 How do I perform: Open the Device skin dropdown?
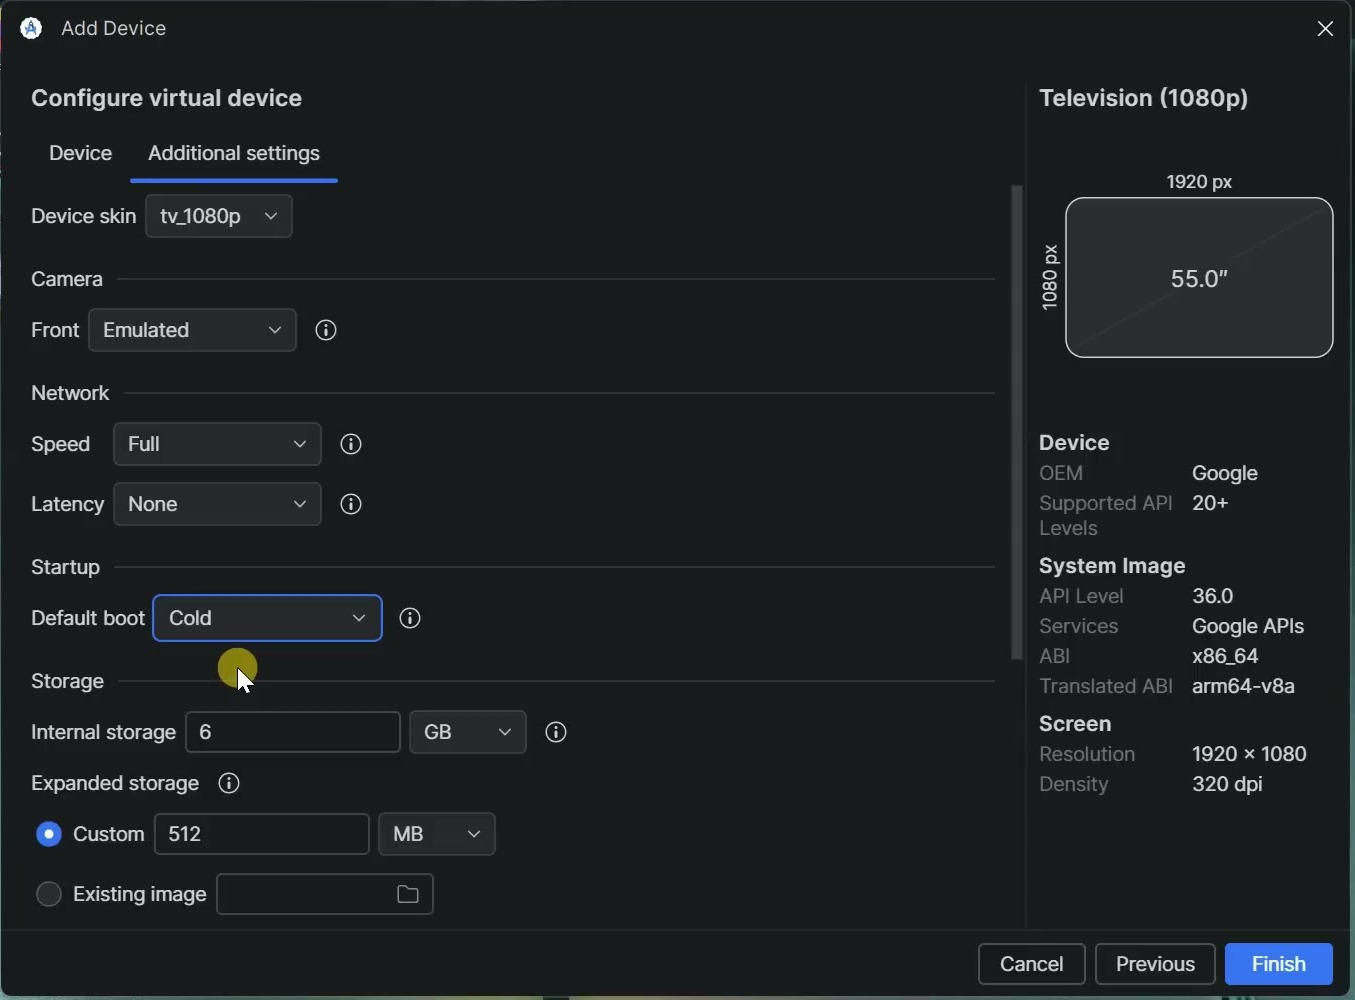pyautogui.click(x=219, y=217)
